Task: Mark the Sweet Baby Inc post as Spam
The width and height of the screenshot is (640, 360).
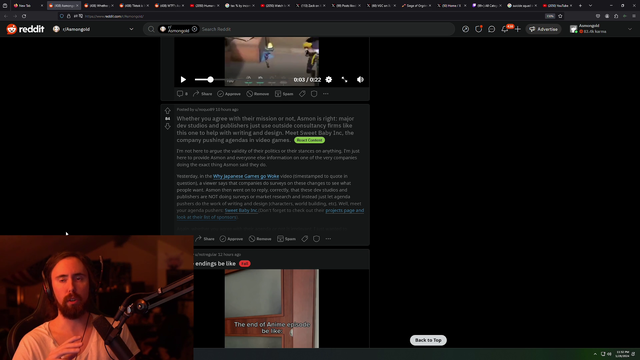Action: pyautogui.click(x=287, y=239)
